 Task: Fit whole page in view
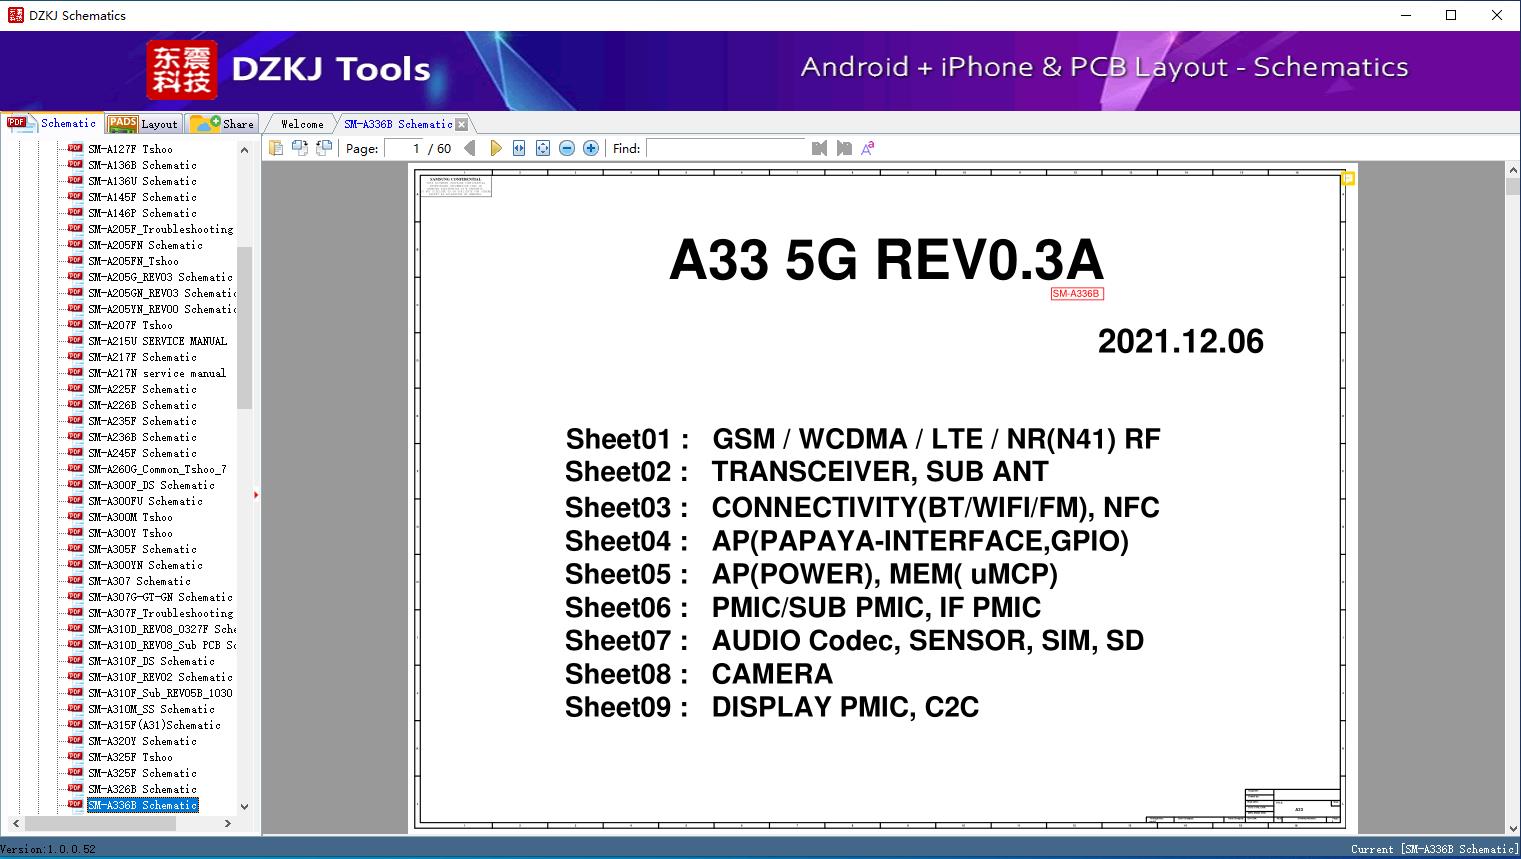click(543, 148)
